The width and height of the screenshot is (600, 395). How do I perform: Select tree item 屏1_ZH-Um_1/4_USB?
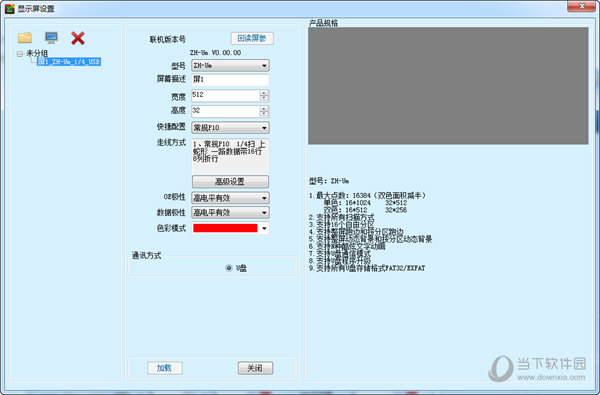point(69,62)
